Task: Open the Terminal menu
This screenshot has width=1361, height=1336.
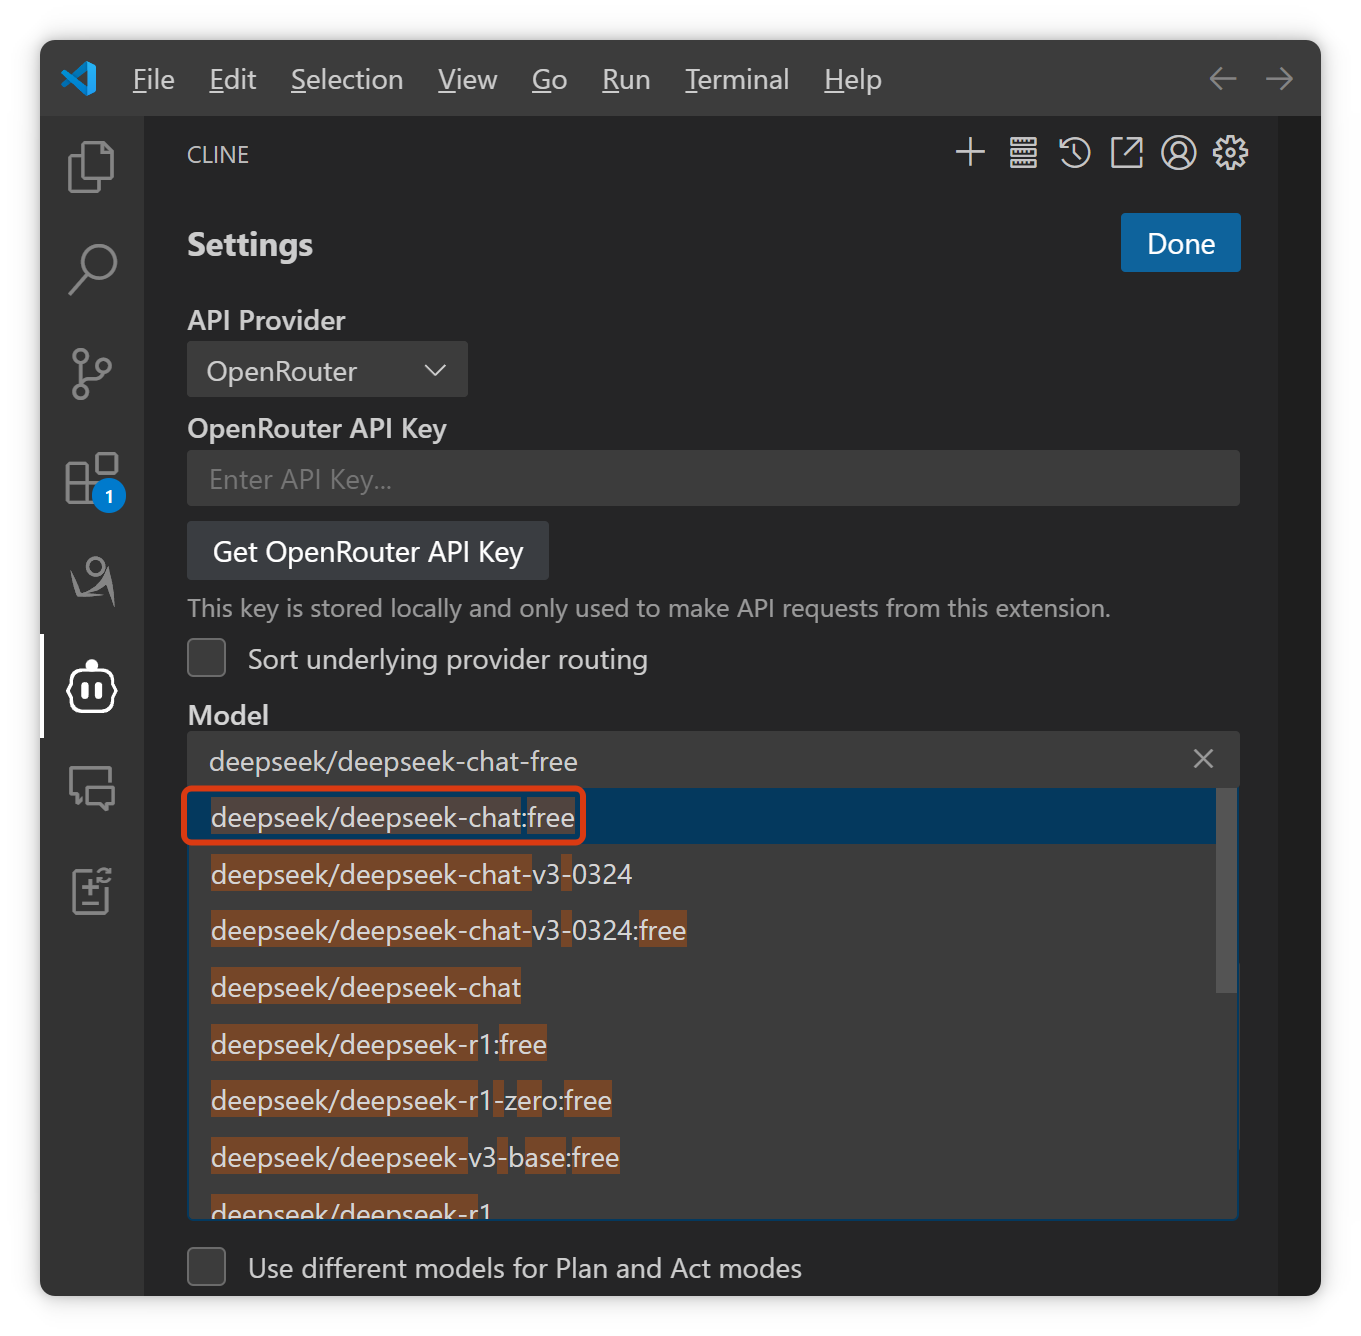Action: tap(736, 80)
